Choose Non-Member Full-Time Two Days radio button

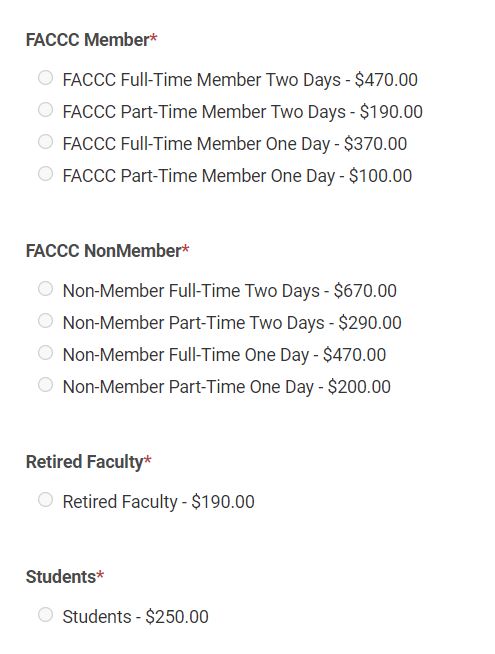tap(45, 289)
